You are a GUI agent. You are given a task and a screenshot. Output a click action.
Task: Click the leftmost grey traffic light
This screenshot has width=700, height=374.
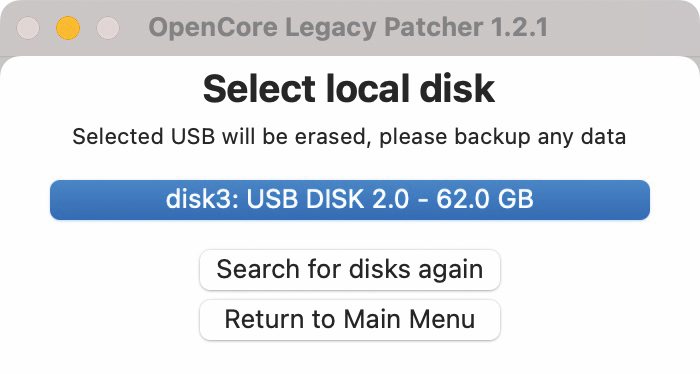pos(28,28)
